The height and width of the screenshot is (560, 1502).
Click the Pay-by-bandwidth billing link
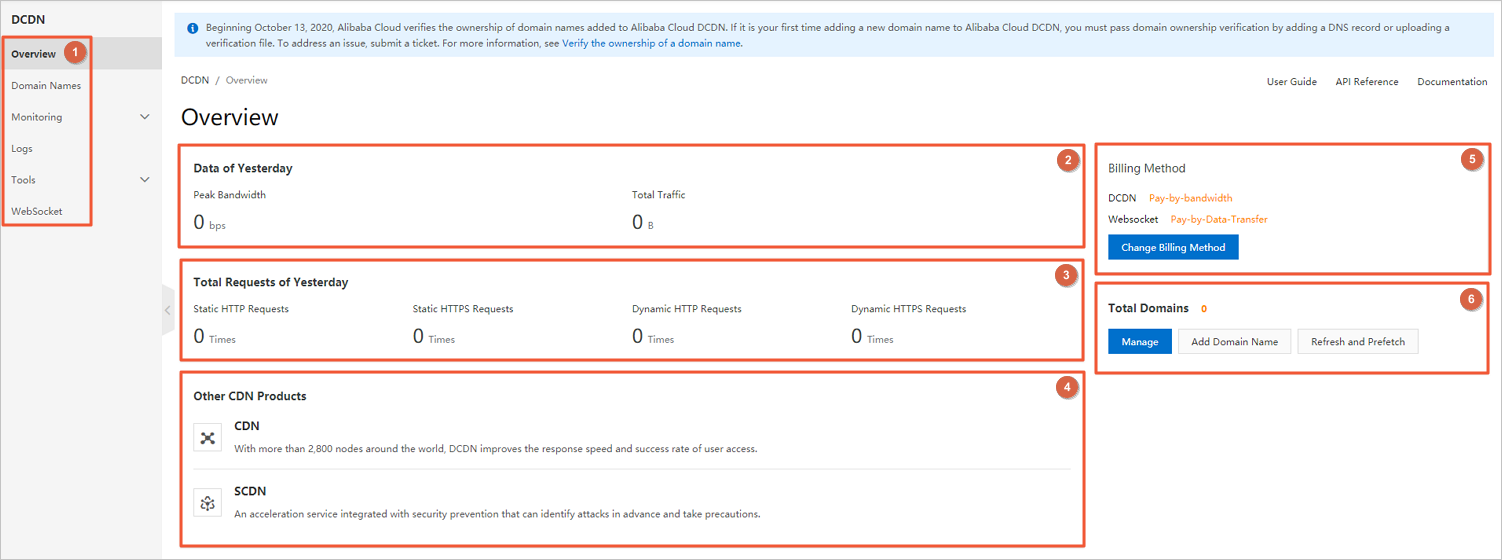tap(1190, 199)
